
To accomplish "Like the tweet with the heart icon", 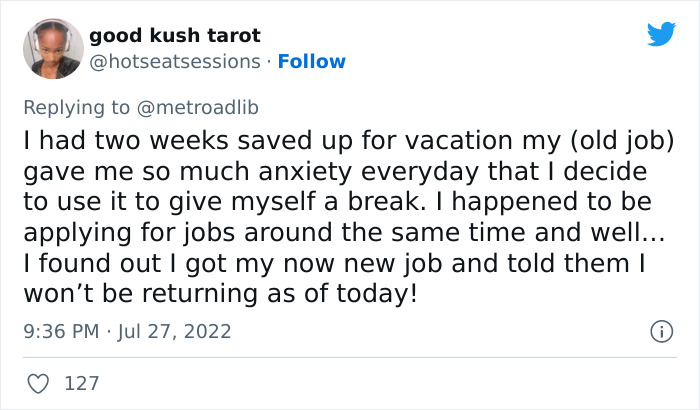I will coord(40,382).
